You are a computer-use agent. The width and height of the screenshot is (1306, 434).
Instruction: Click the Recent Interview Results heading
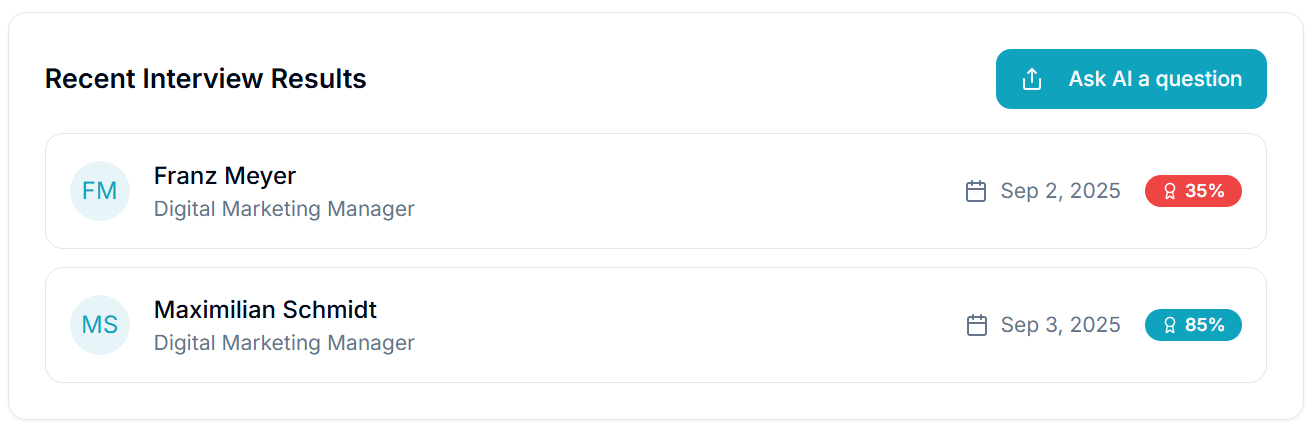tap(206, 79)
